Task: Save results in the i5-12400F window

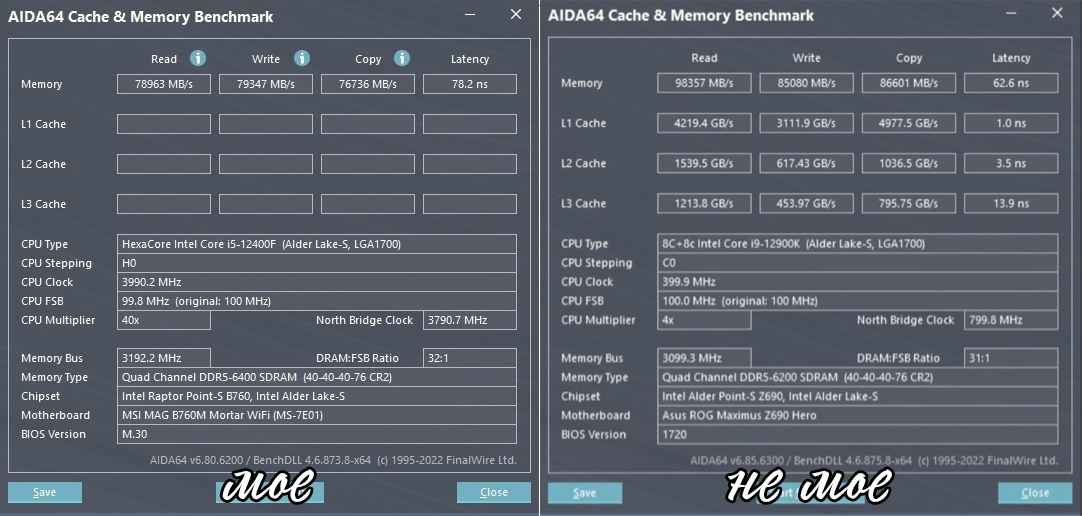Action: (45, 493)
